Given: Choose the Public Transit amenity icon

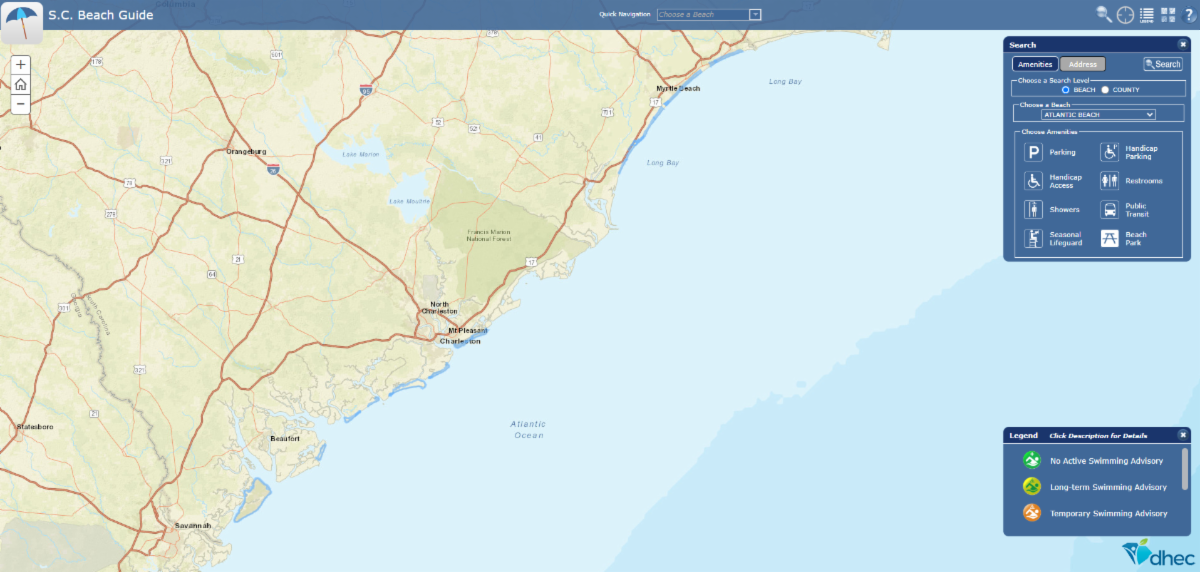Looking at the screenshot, I should click(x=1109, y=210).
